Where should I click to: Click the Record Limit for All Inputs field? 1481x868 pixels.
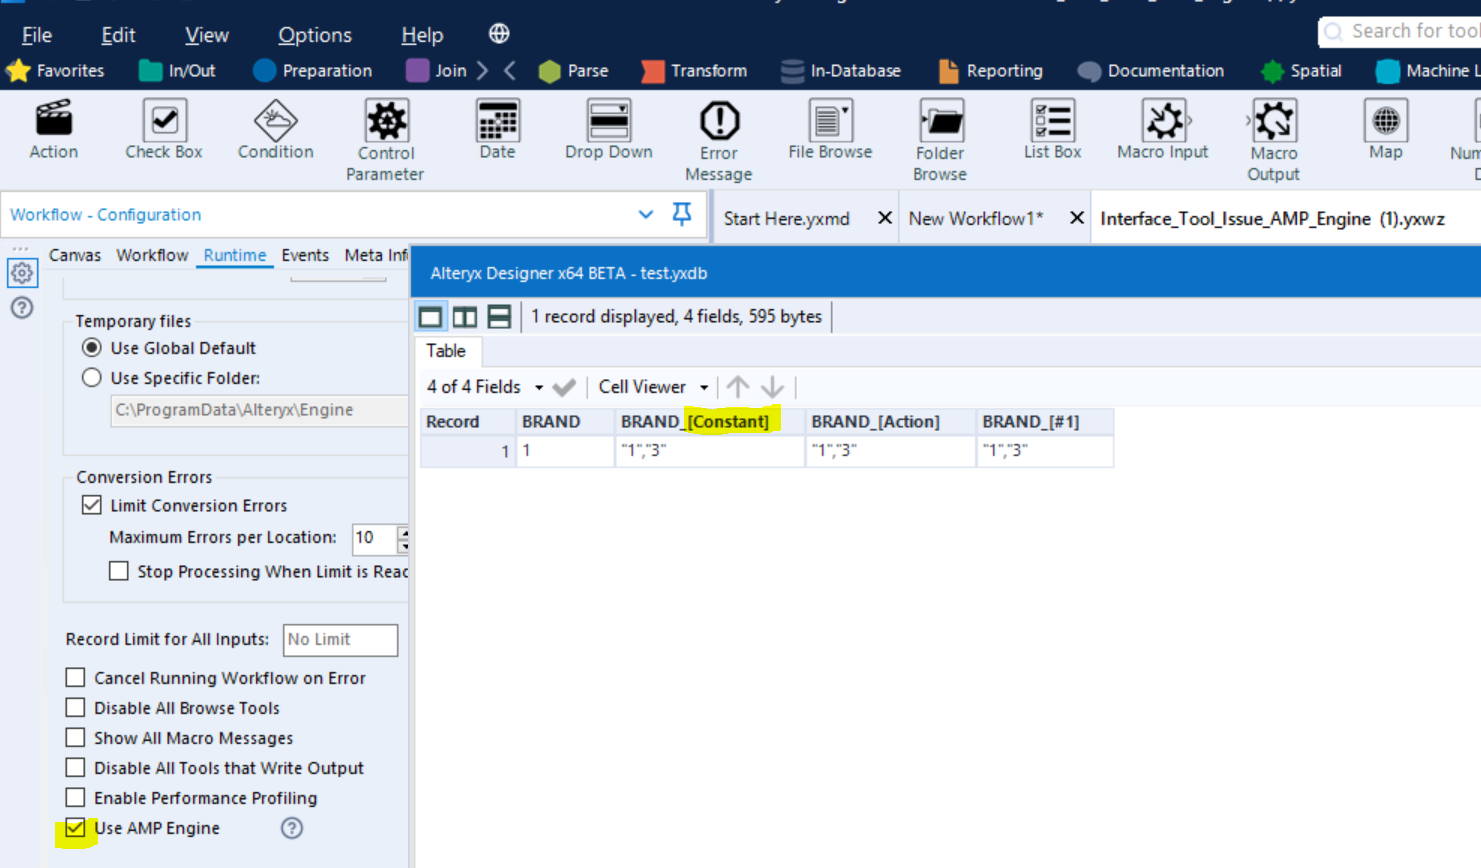(x=340, y=640)
